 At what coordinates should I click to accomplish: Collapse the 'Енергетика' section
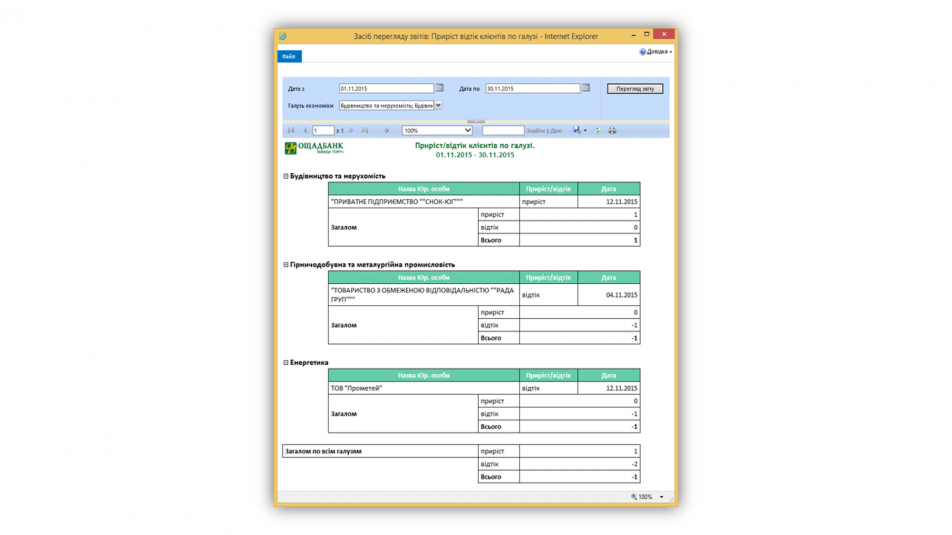[286, 363]
